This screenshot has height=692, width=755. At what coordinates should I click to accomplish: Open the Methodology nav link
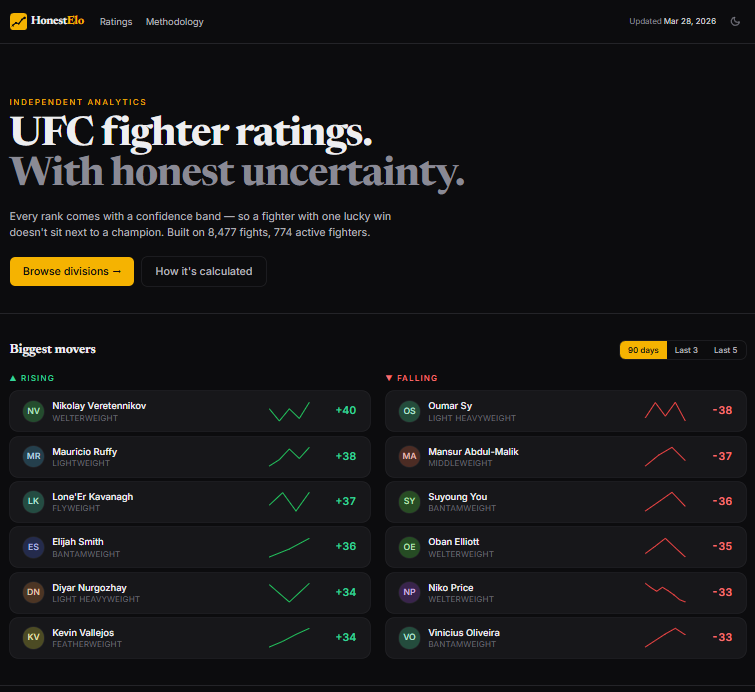point(175,22)
